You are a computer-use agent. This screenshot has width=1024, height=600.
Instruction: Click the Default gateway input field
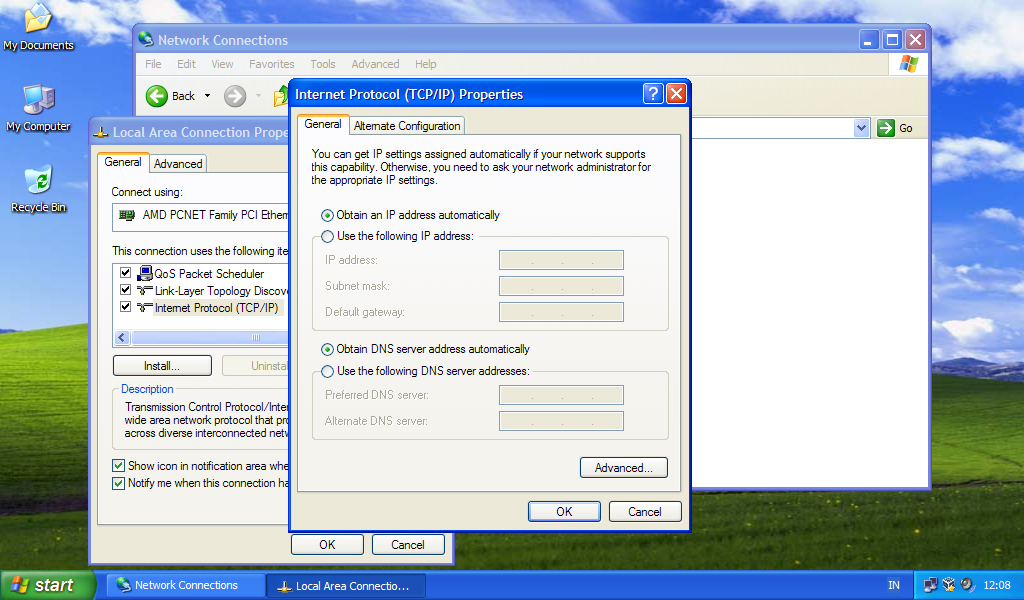pyautogui.click(x=561, y=312)
